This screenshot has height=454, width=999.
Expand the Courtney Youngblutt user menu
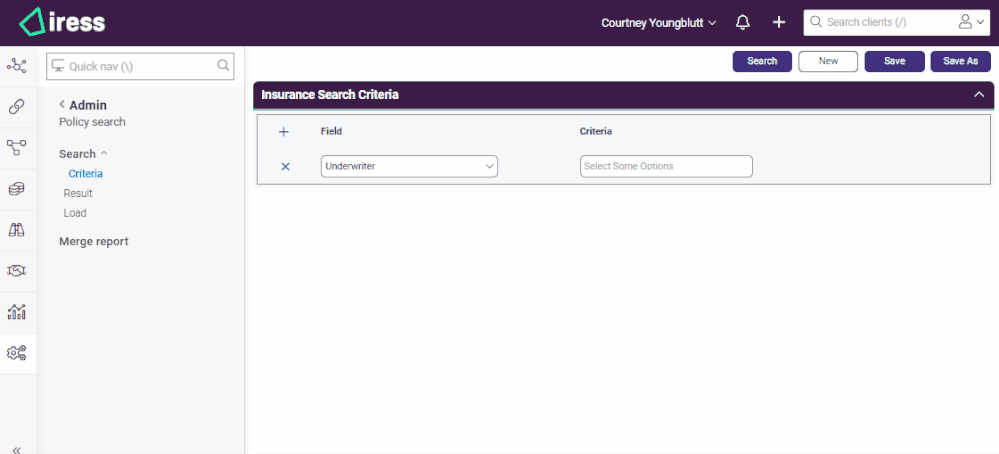click(x=659, y=22)
